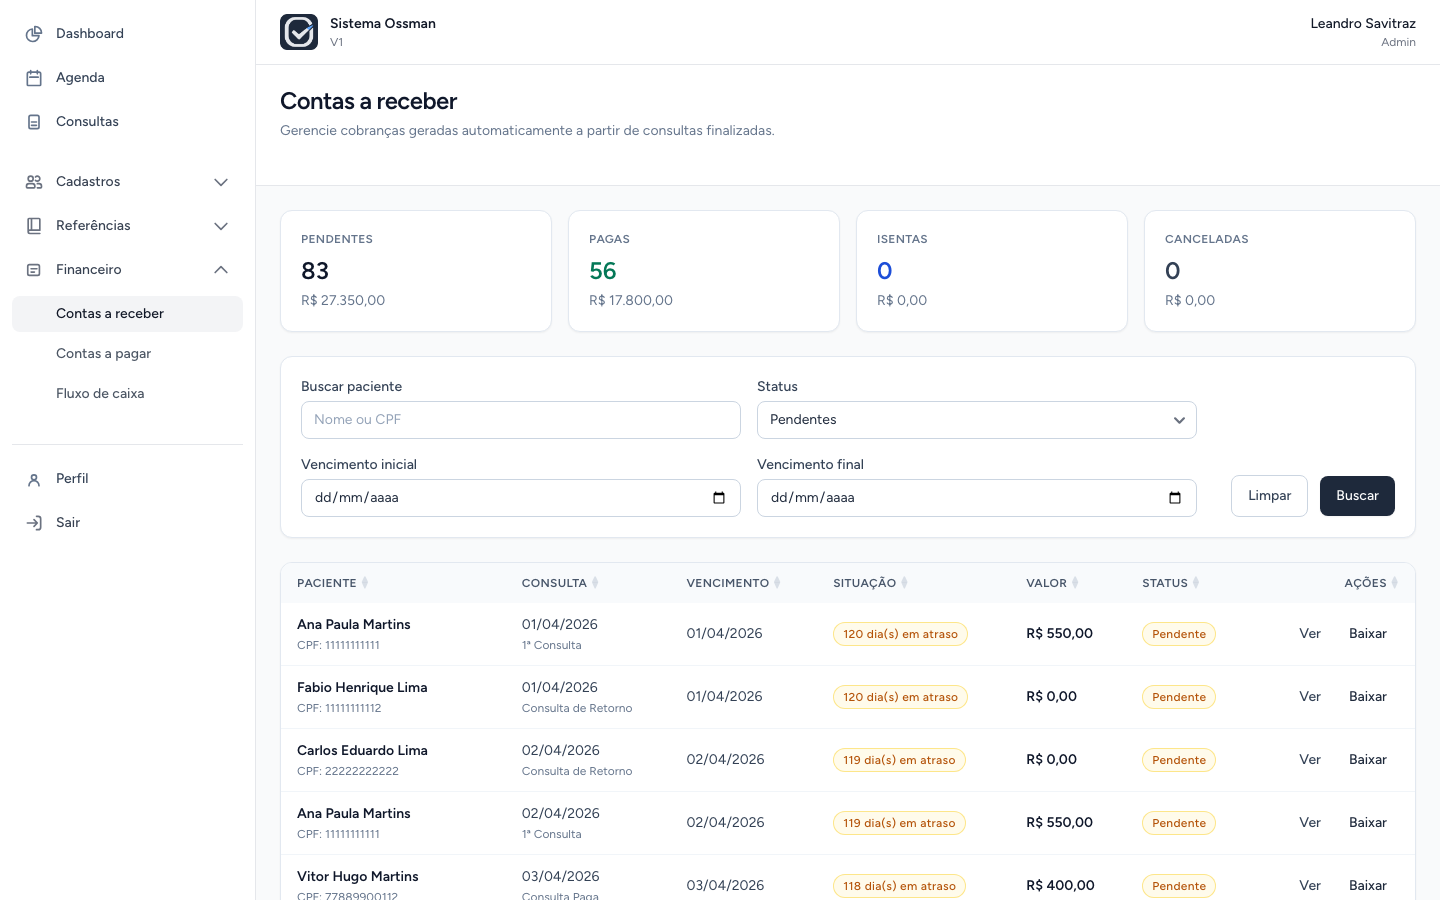Image resolution: width=1440 pixels, height=900 pixels.
Task: Go to Contas a pagar
Action: (x=104, y=354)
